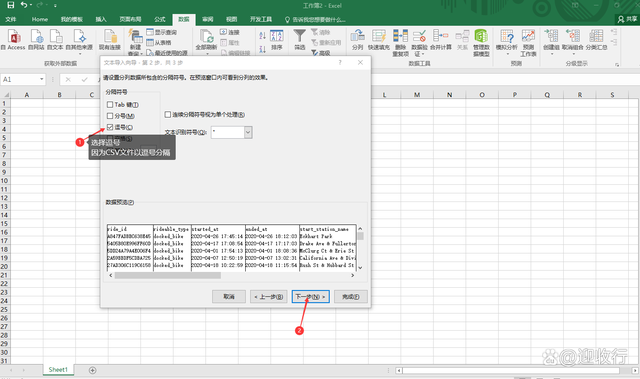This screenshot has height=379, width=640.
Task: Click 上一步 to go back
Action: coord(268,297)
